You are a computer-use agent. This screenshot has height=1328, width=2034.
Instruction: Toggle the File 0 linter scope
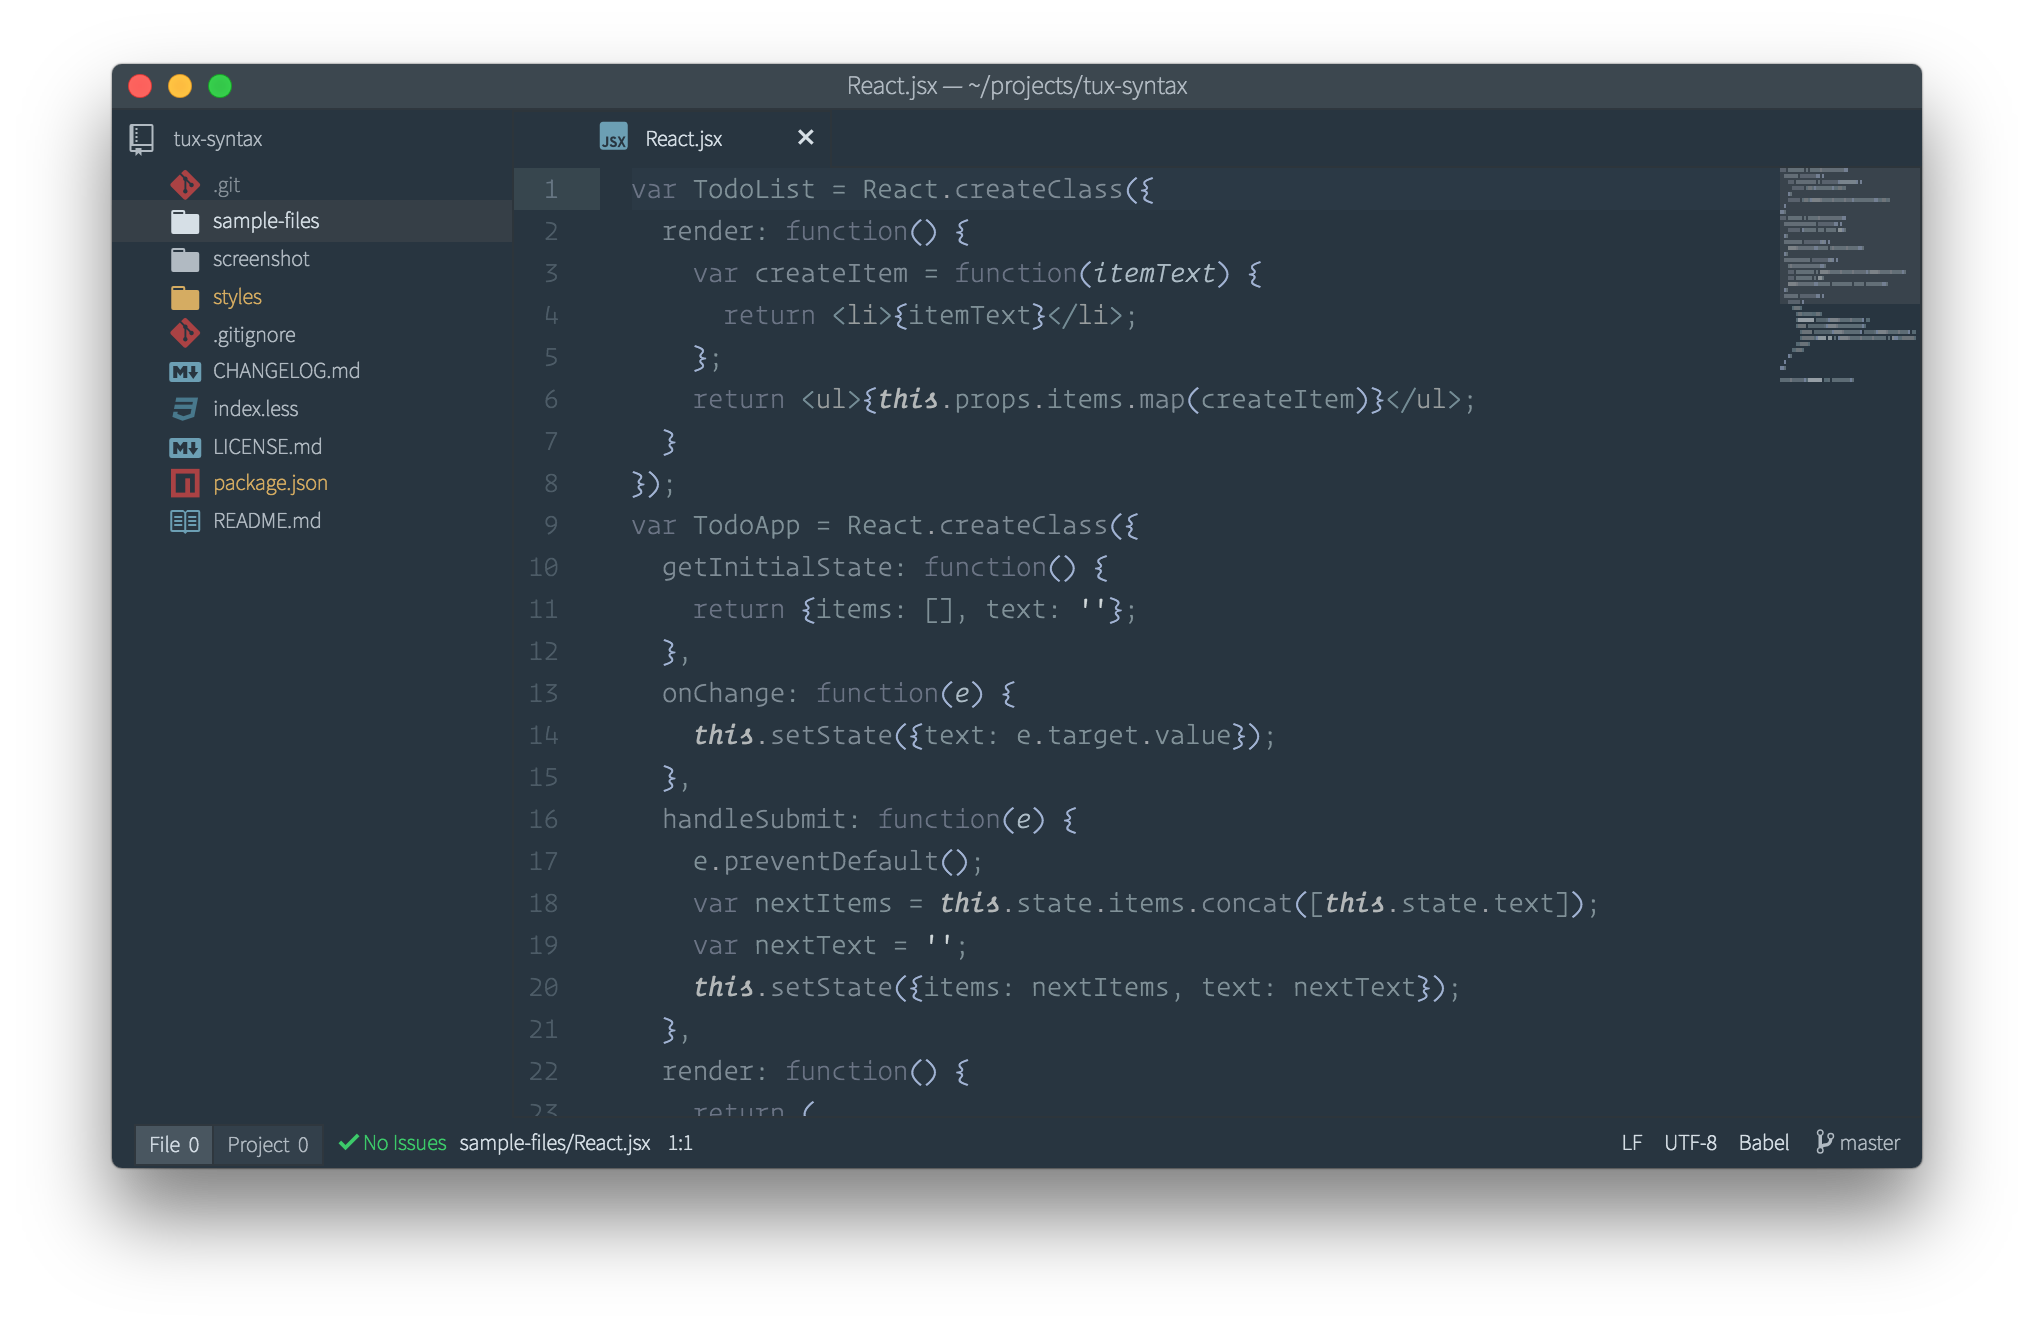point(174,1144)
